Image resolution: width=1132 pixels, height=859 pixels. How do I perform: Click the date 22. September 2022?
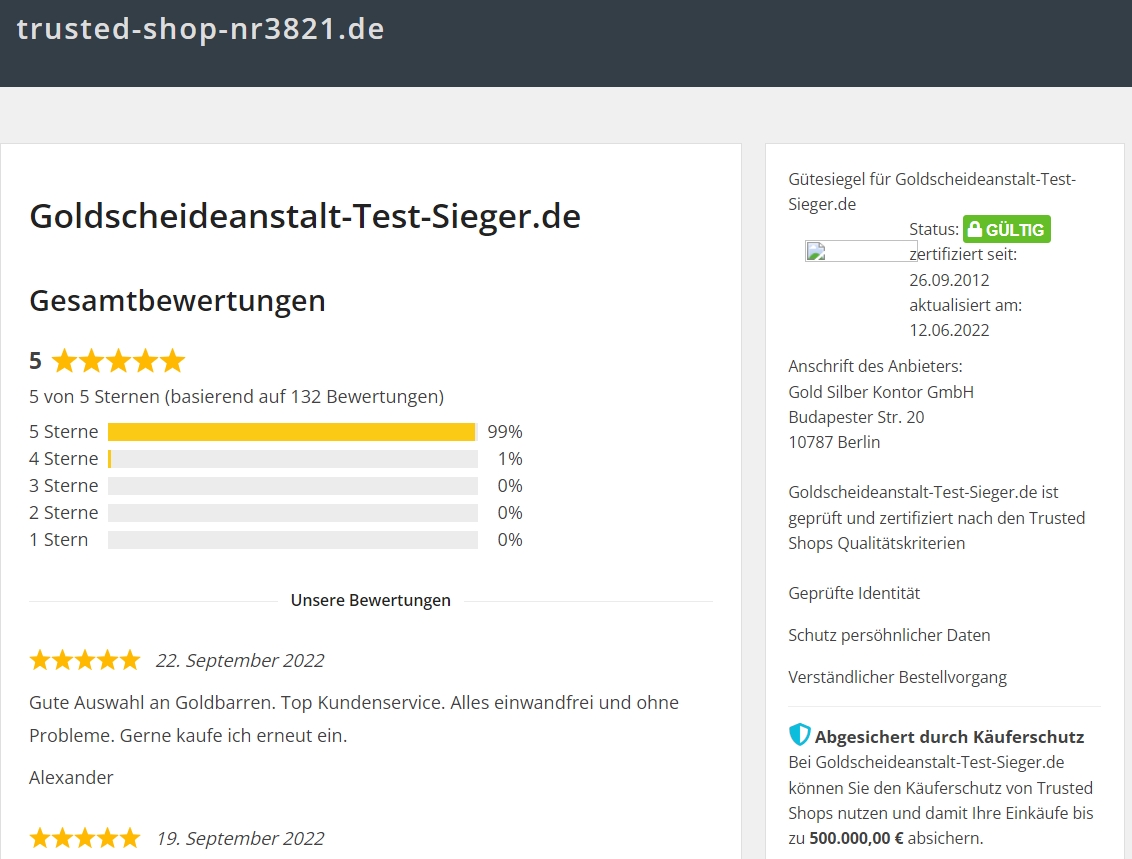[x=240, y=660]
